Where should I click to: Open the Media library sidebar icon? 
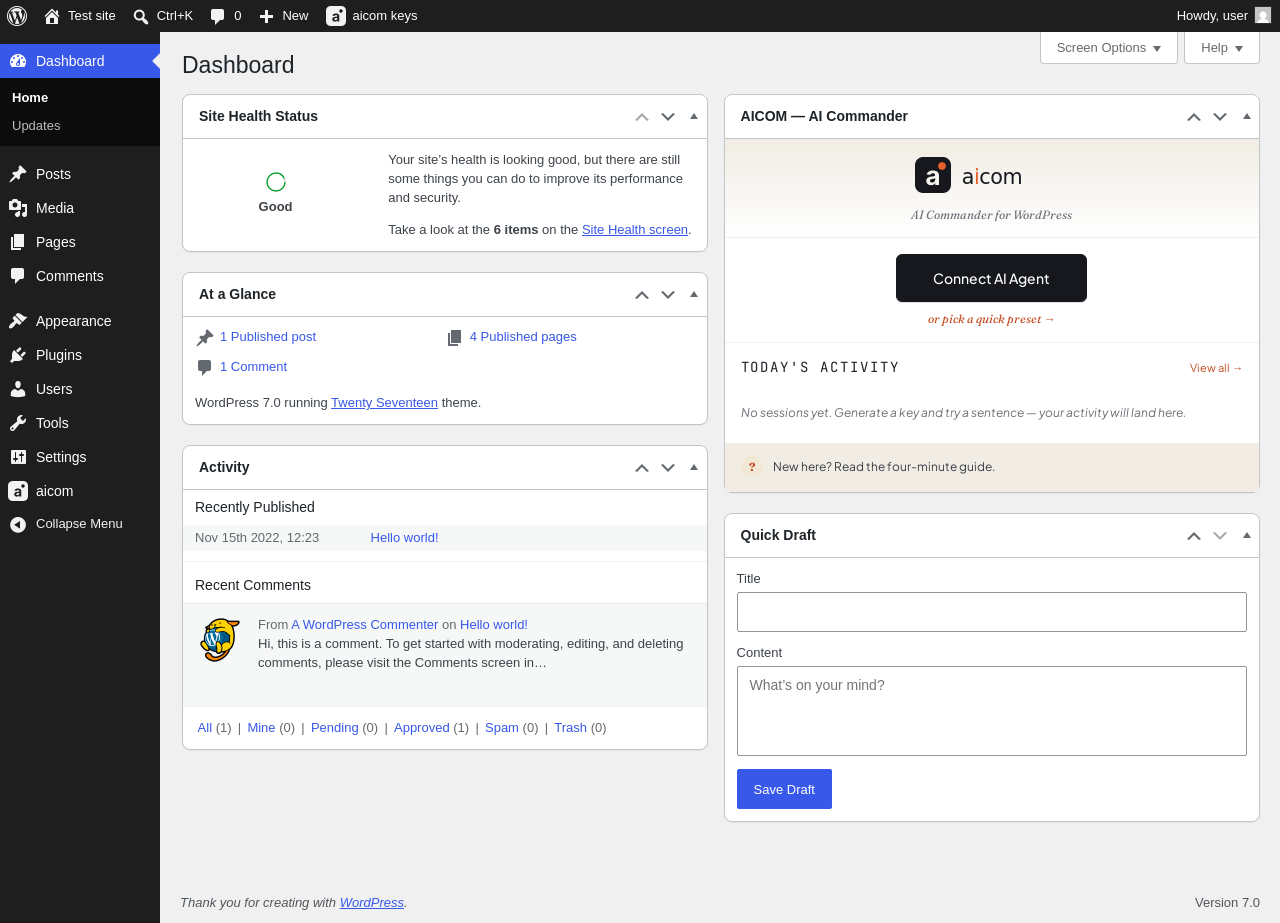(x=18, y=208)
